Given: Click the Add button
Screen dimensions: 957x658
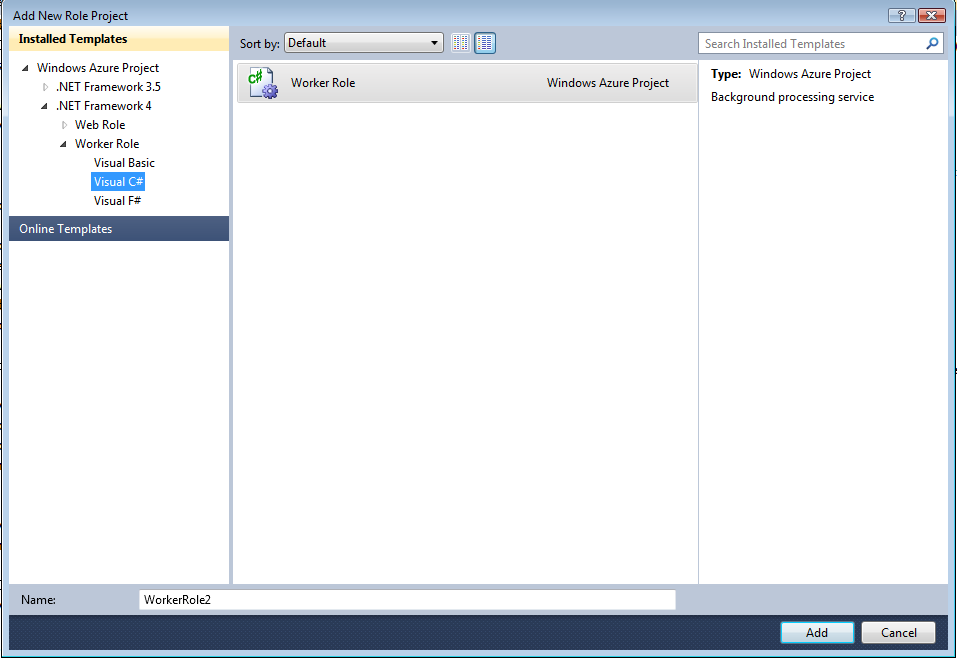Looking at the screenshot, I should tap(817, 632).
